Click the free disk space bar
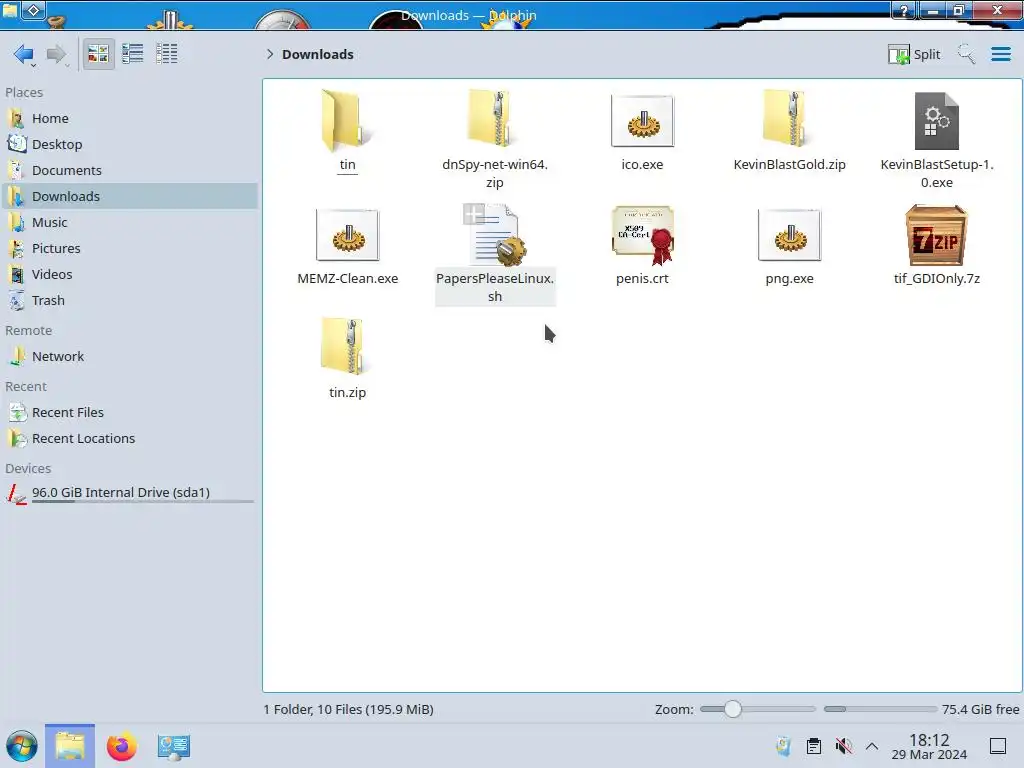The image size is (1024, 768). [x=880, y=709]
